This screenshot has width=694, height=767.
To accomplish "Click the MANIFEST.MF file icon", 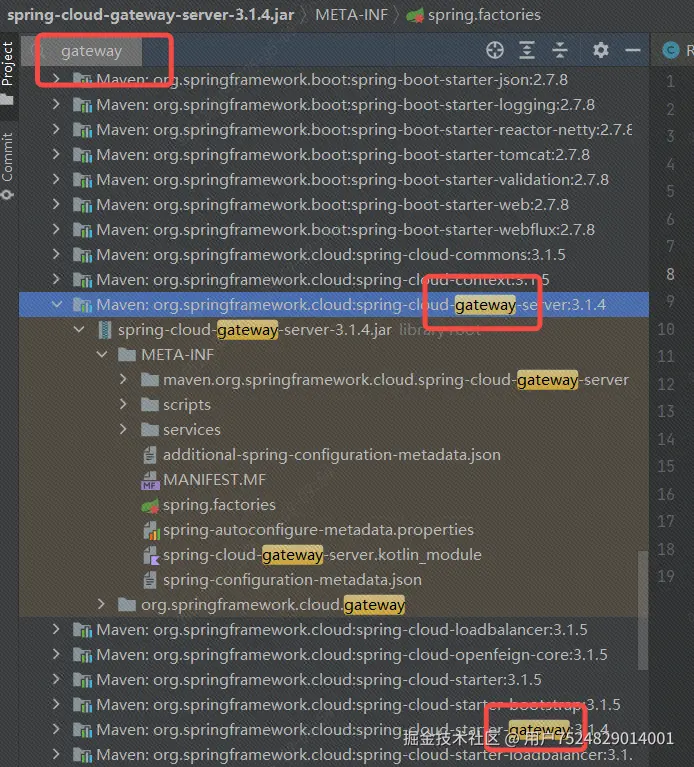I will (x=150, y=480).
